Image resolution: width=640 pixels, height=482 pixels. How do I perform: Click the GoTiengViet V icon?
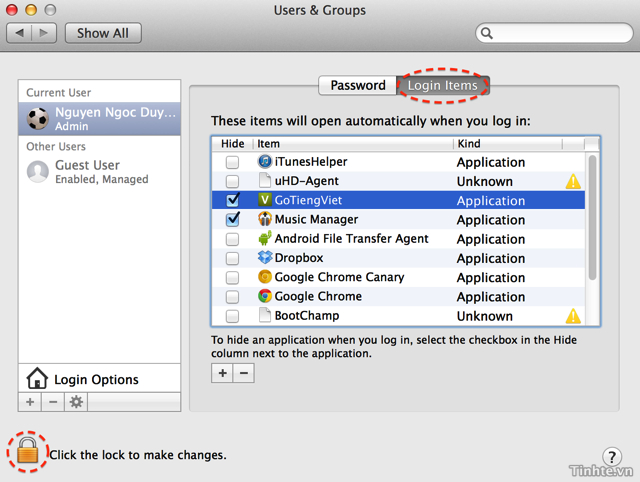tap(264, 200)
